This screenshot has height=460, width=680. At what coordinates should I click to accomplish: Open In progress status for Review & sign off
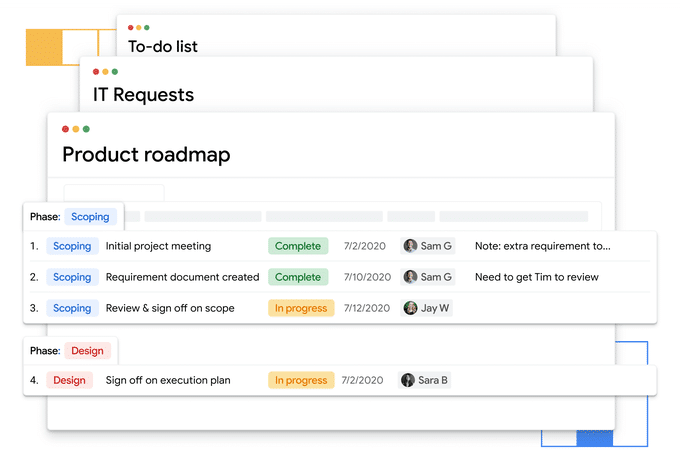[x=301, y=308]
